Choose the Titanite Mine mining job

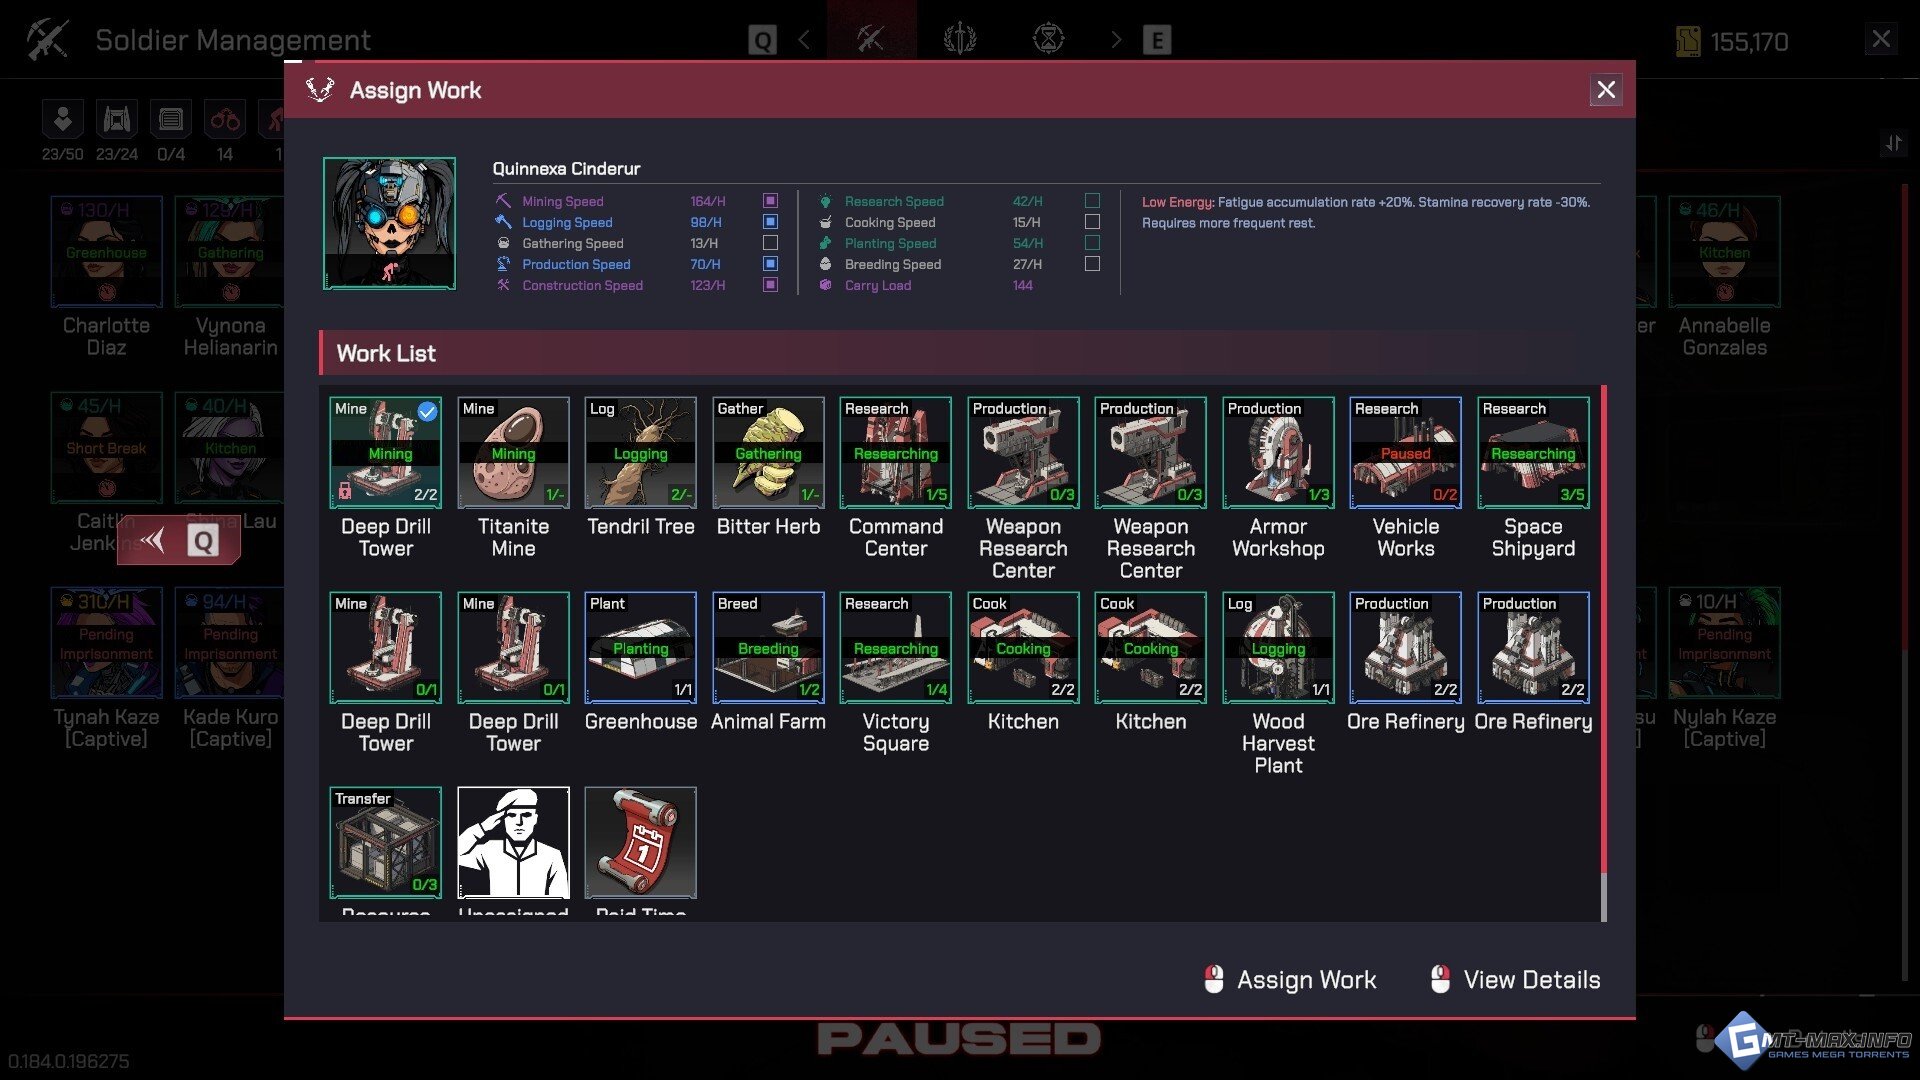coord(513,452)
